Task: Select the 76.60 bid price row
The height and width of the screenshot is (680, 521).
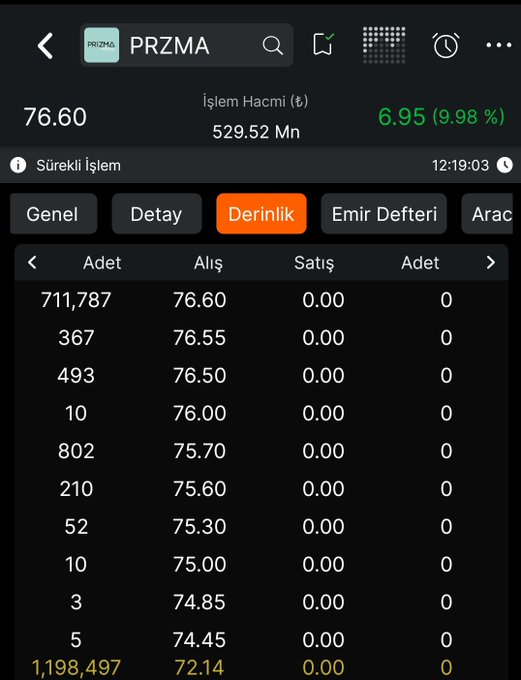Action: [x=200, y=300]
